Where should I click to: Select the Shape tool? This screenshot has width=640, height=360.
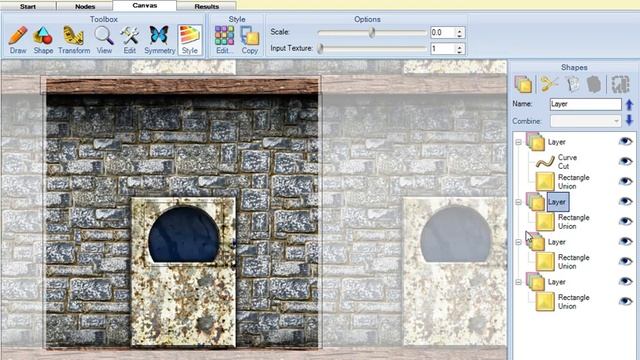coord(43,40)
